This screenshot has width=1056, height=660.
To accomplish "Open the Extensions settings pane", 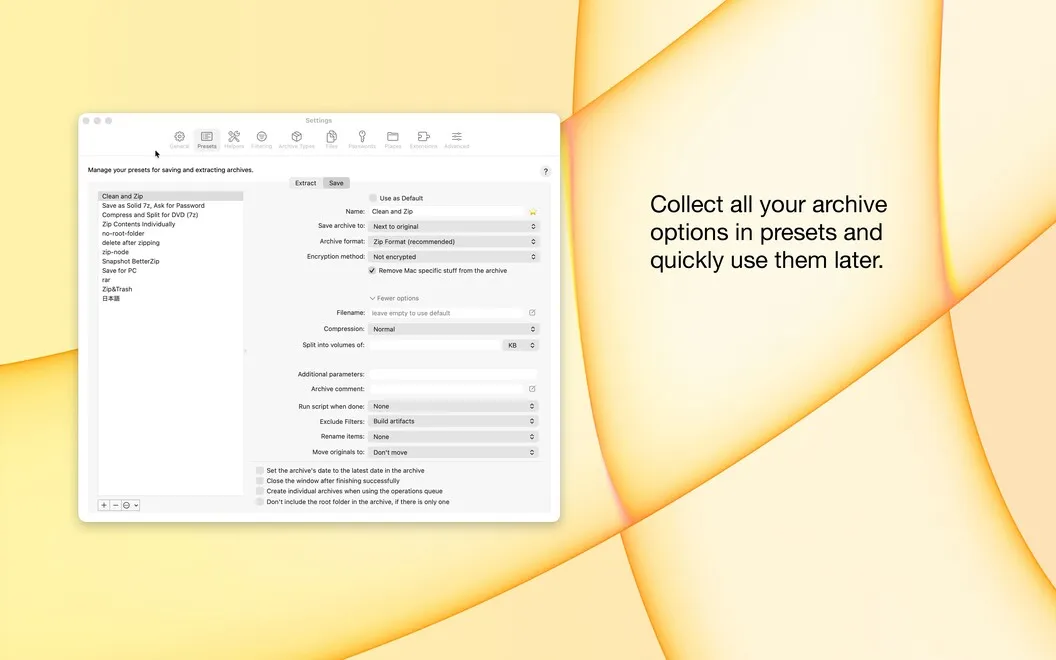I will coord(424,139).
